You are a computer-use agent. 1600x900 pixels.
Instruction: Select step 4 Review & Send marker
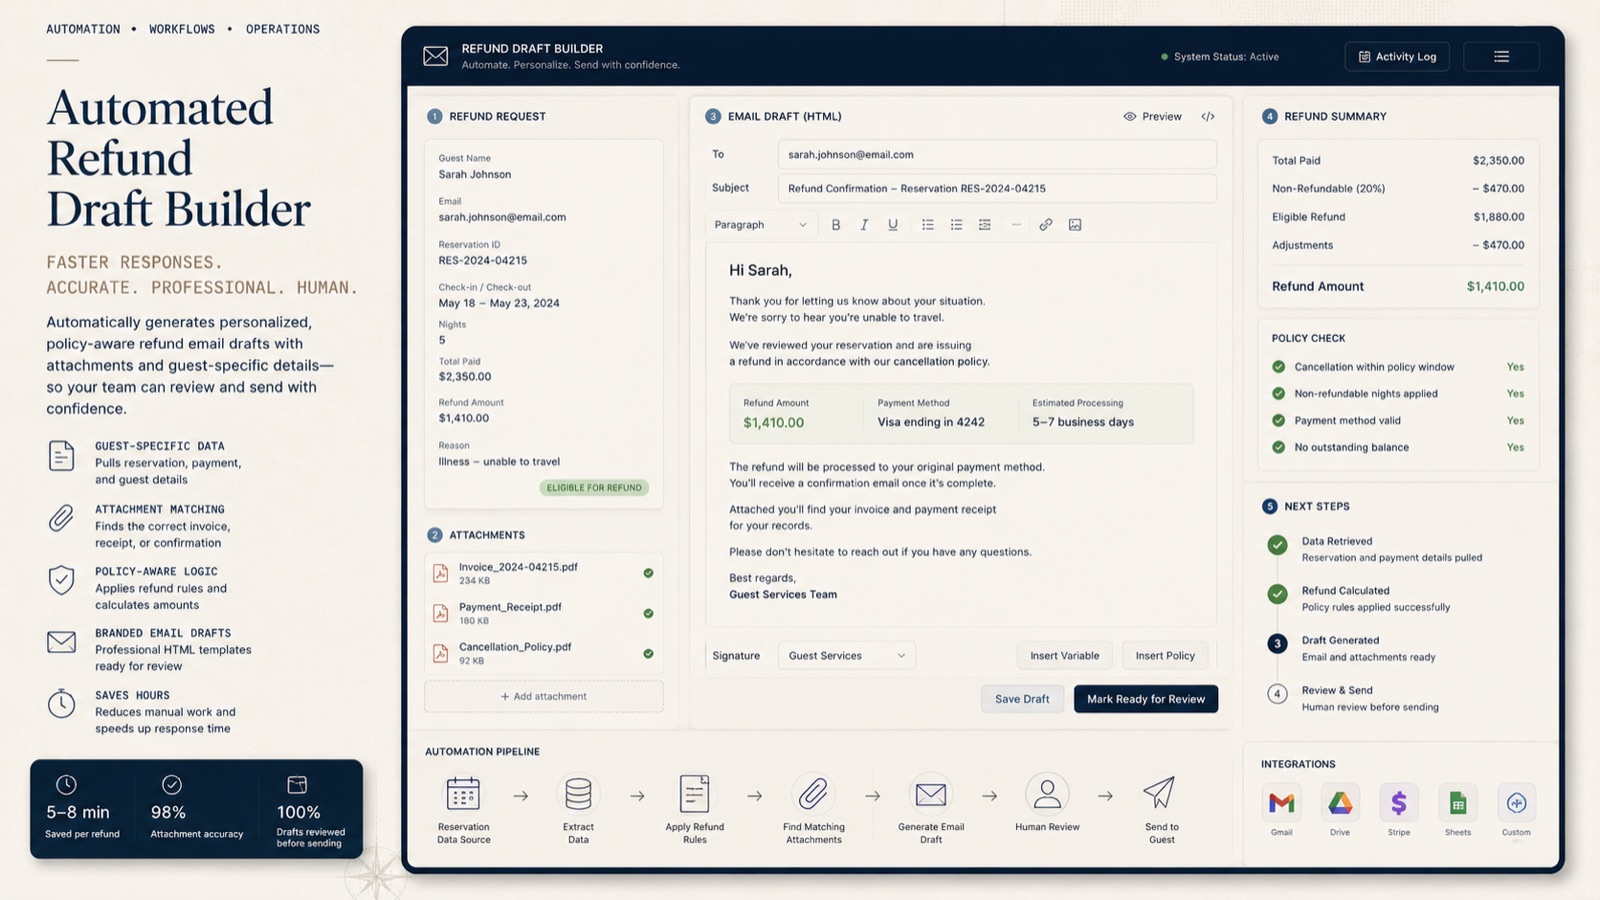tap(1277, 693)
